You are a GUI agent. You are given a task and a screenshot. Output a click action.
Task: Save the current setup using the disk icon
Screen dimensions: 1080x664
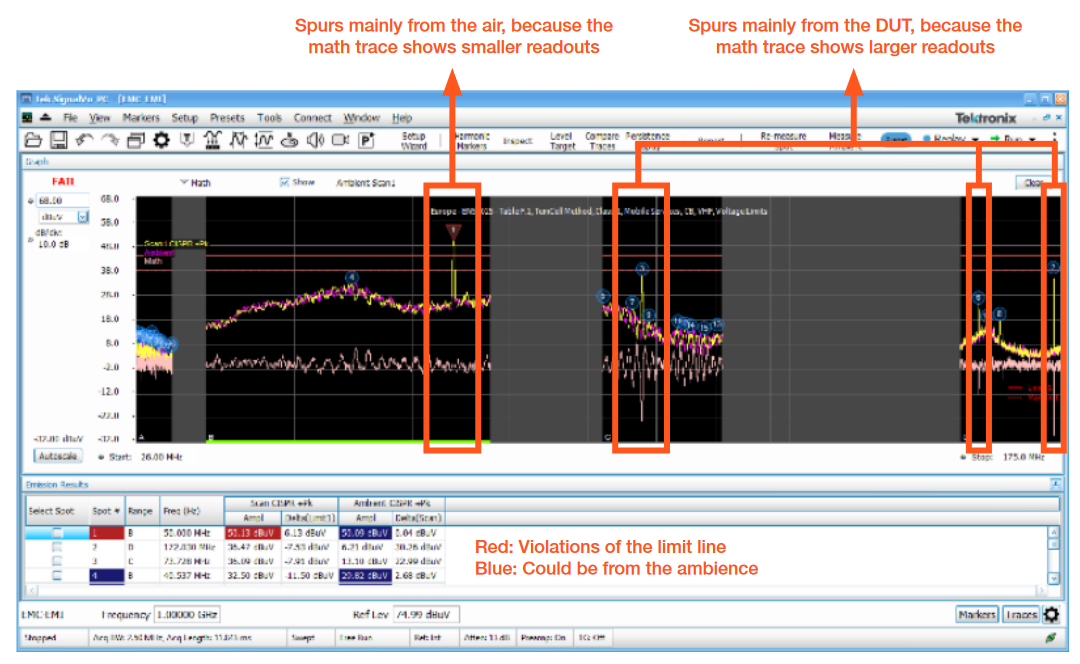[58, 140]
